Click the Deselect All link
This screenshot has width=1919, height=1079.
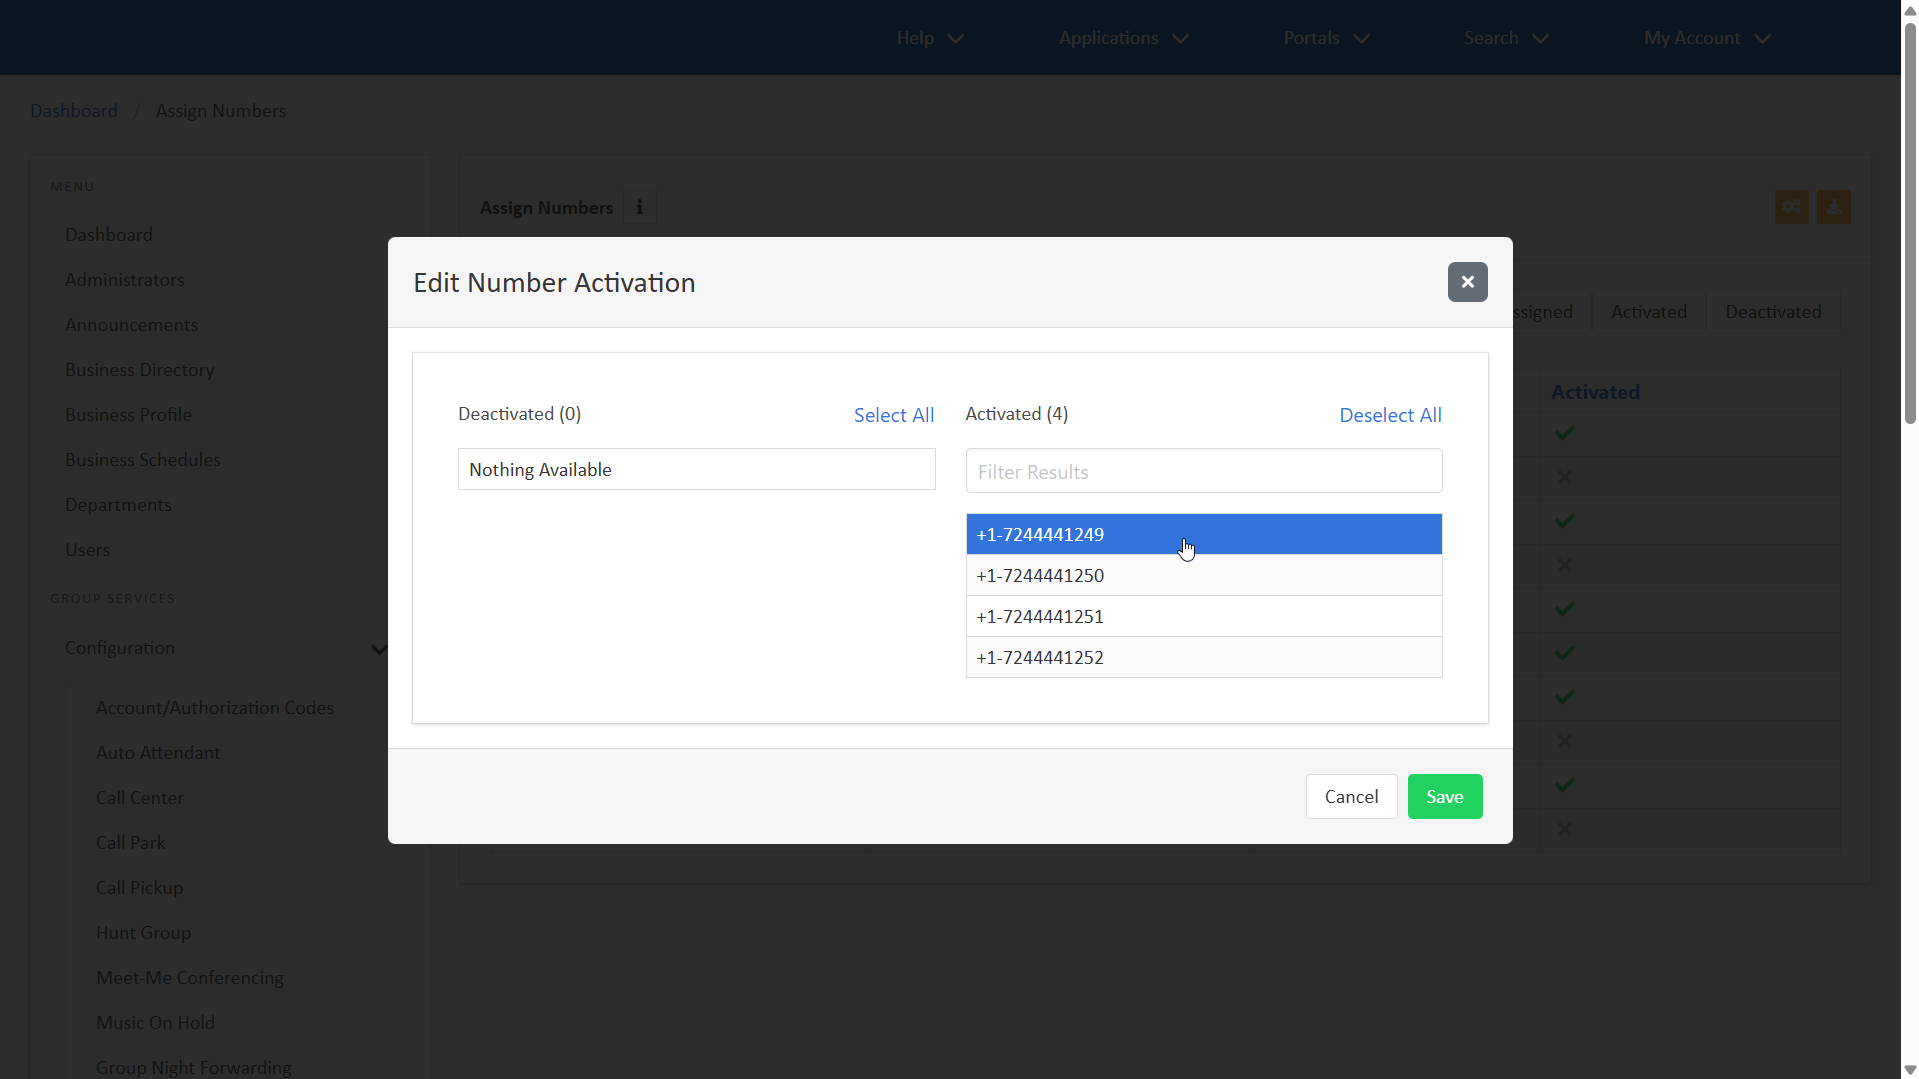(x=1390, y=415)
